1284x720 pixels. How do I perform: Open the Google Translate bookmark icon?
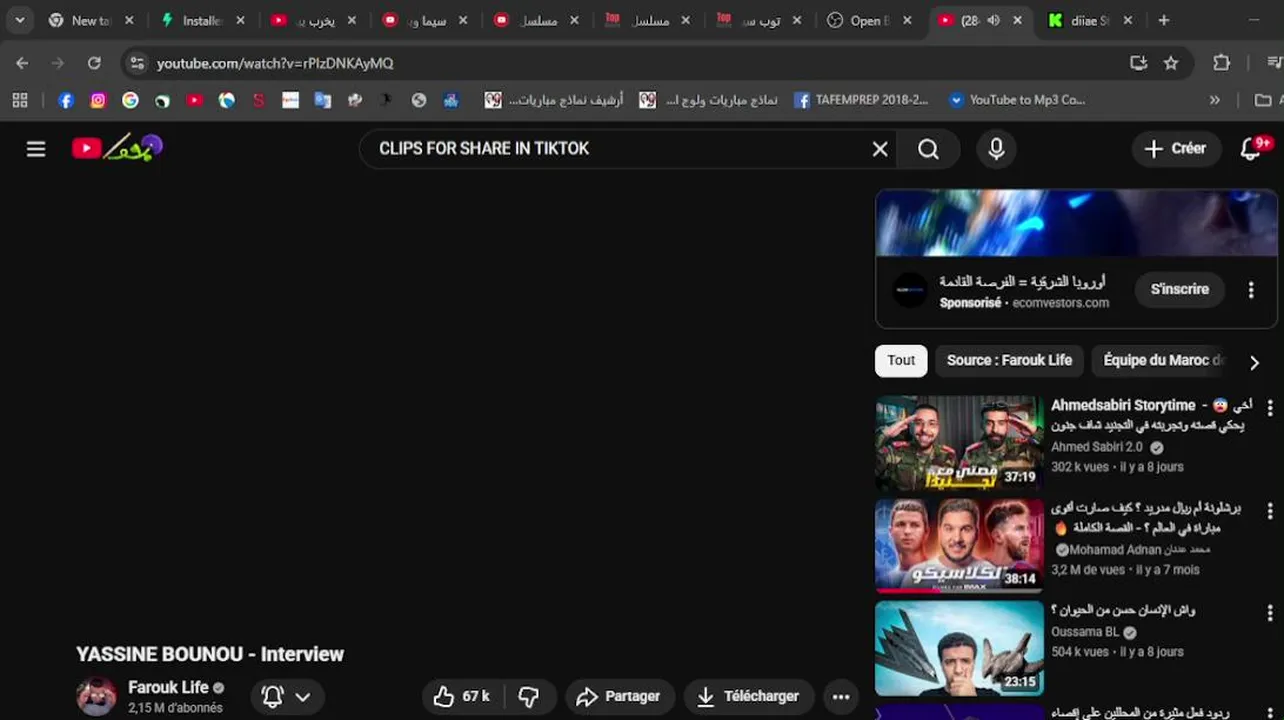322,100
